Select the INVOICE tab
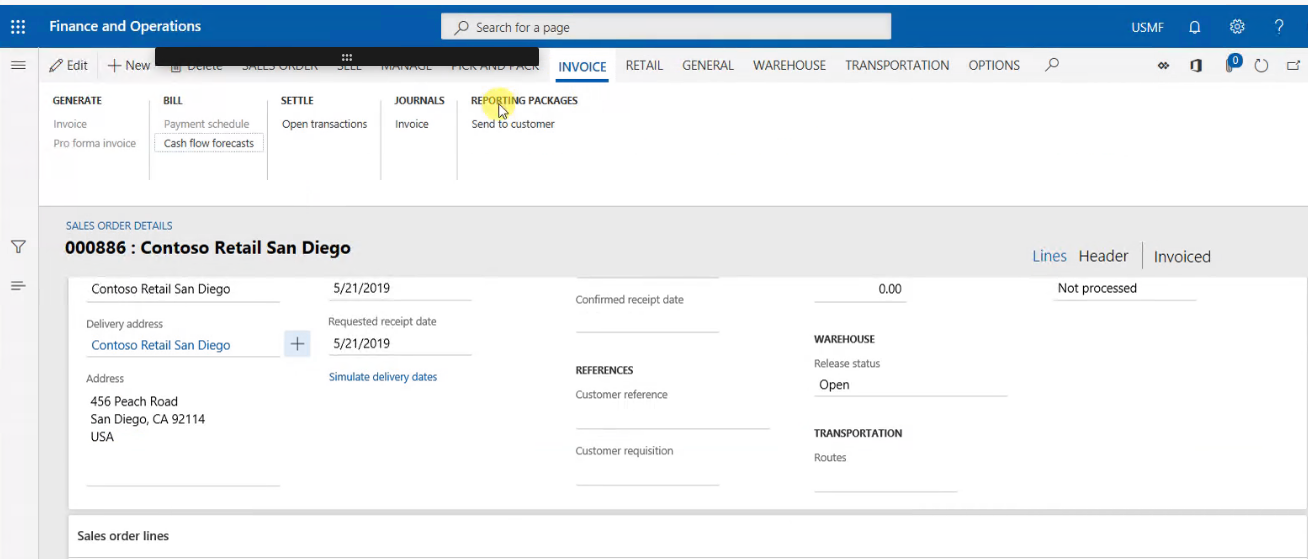This screenshot has height=559, width=1308. coord(582,66)
